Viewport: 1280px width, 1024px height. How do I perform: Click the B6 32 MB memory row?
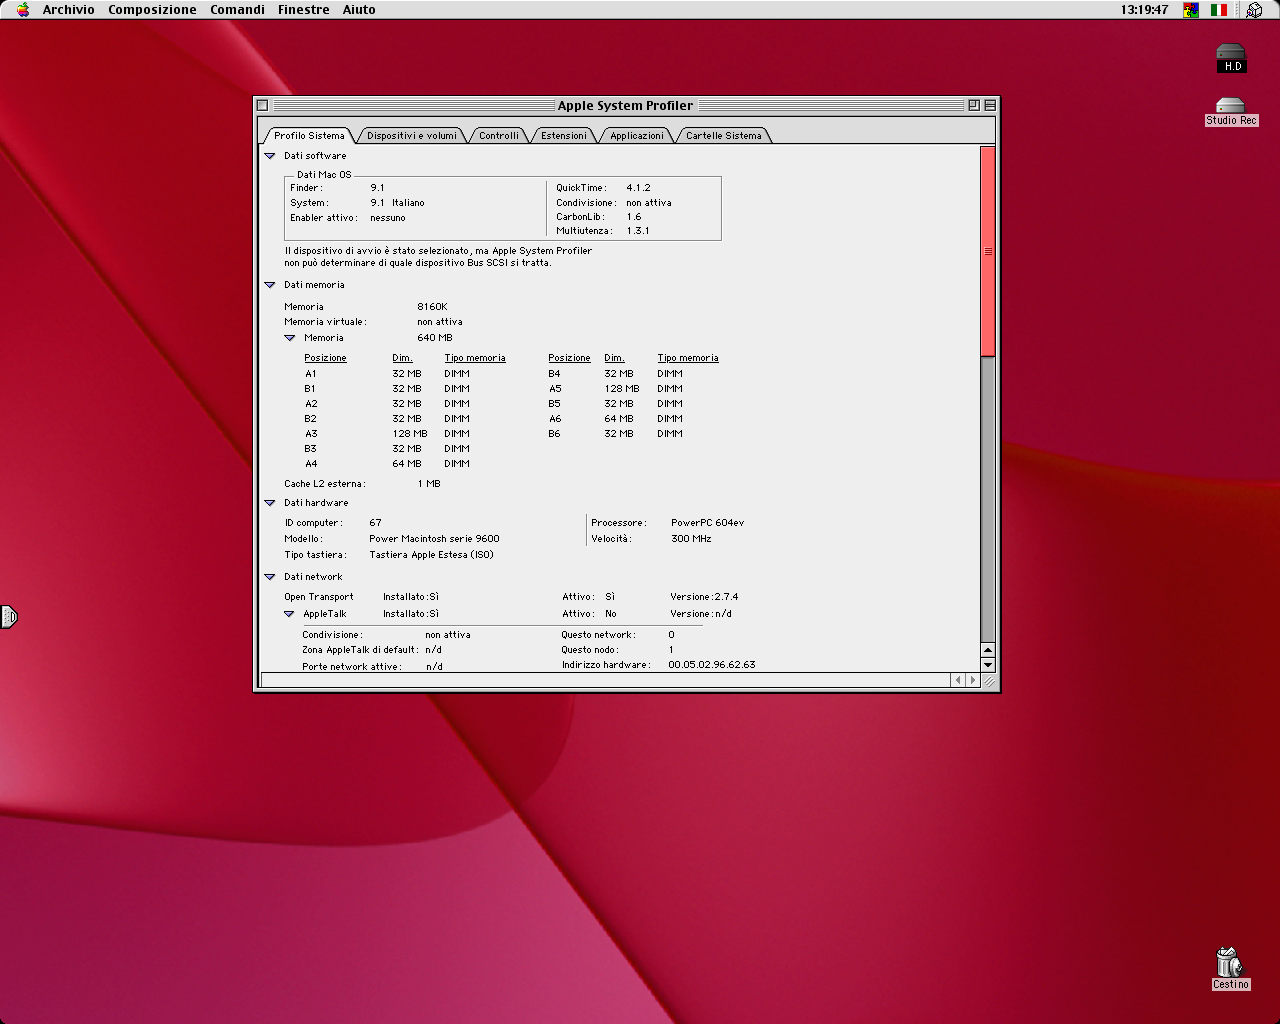(616, 434)
